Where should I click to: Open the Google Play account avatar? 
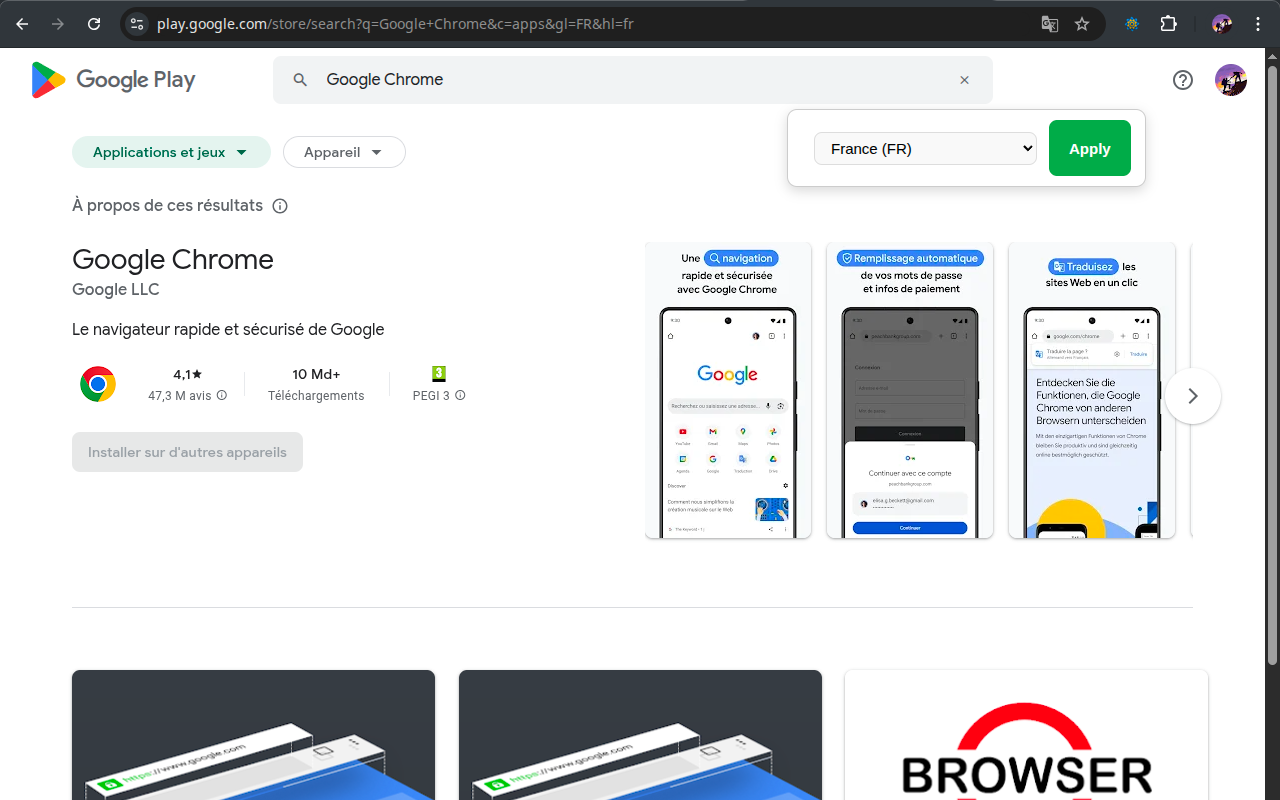[1231, 80]
